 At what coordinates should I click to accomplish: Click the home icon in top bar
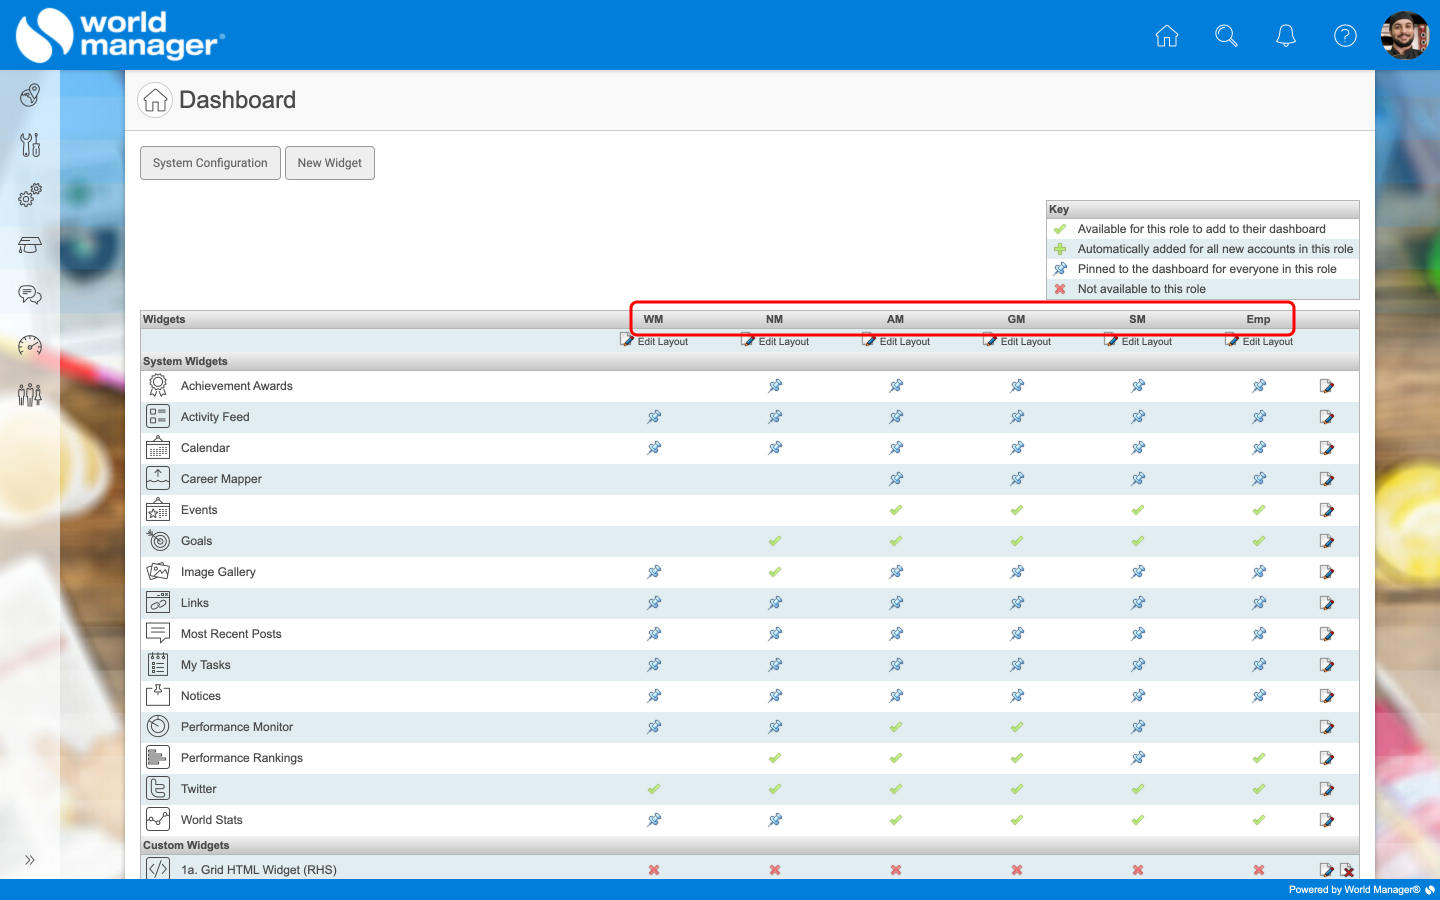1166,36
